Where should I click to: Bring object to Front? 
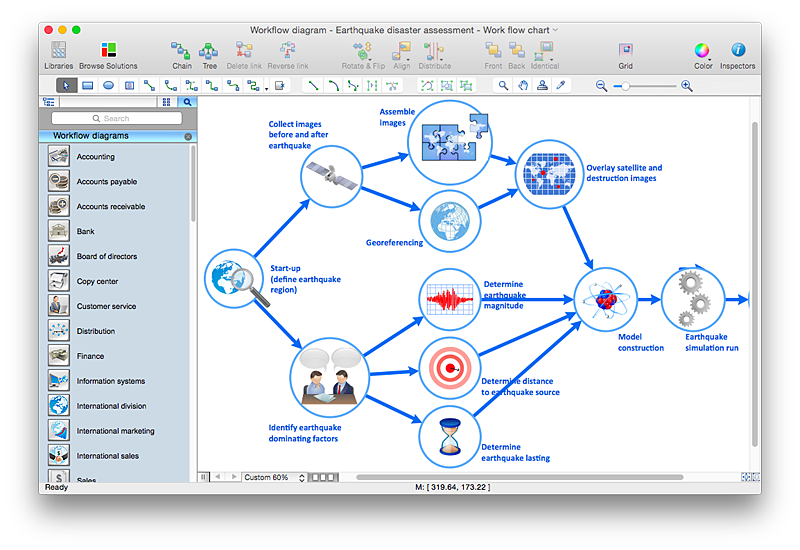493,56
